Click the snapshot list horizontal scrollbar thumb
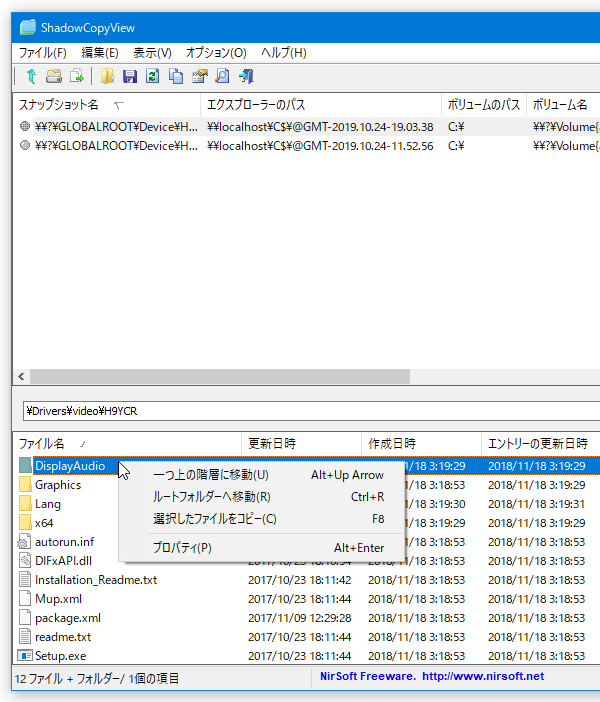The image size is (600, 702). 220,377
